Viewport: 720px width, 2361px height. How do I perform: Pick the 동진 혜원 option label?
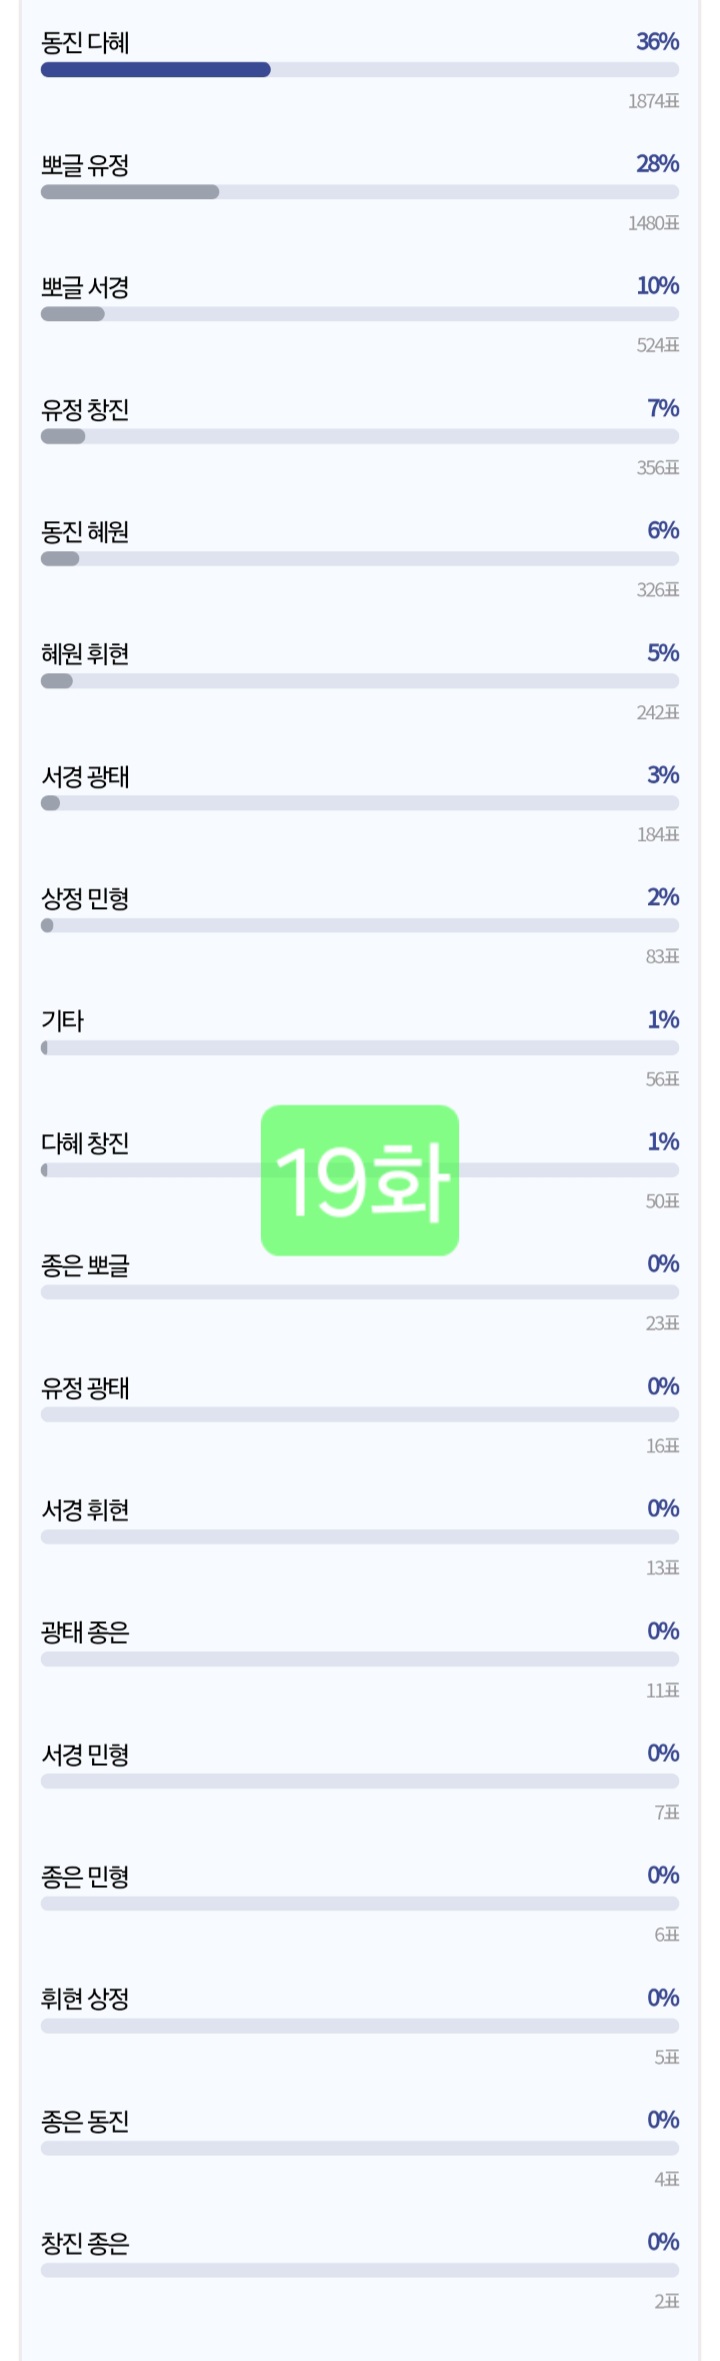pyautogui.click(x=85, y=532)
